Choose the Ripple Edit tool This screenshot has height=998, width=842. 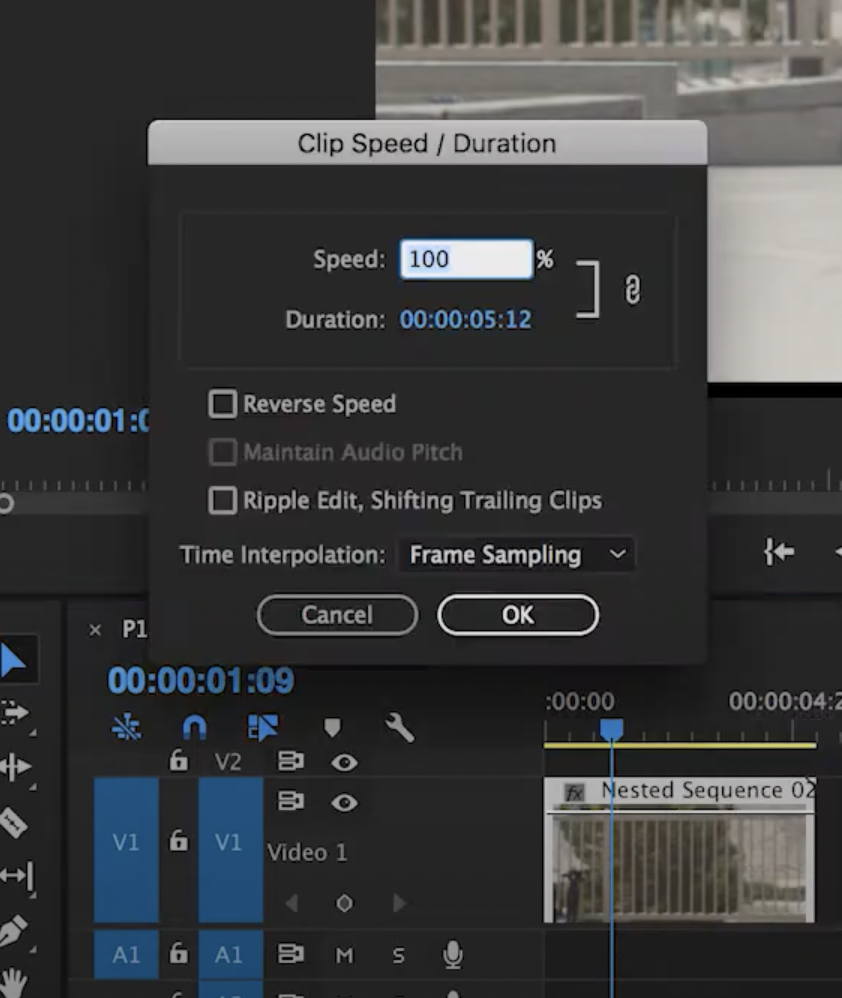(x=16, y=767)
